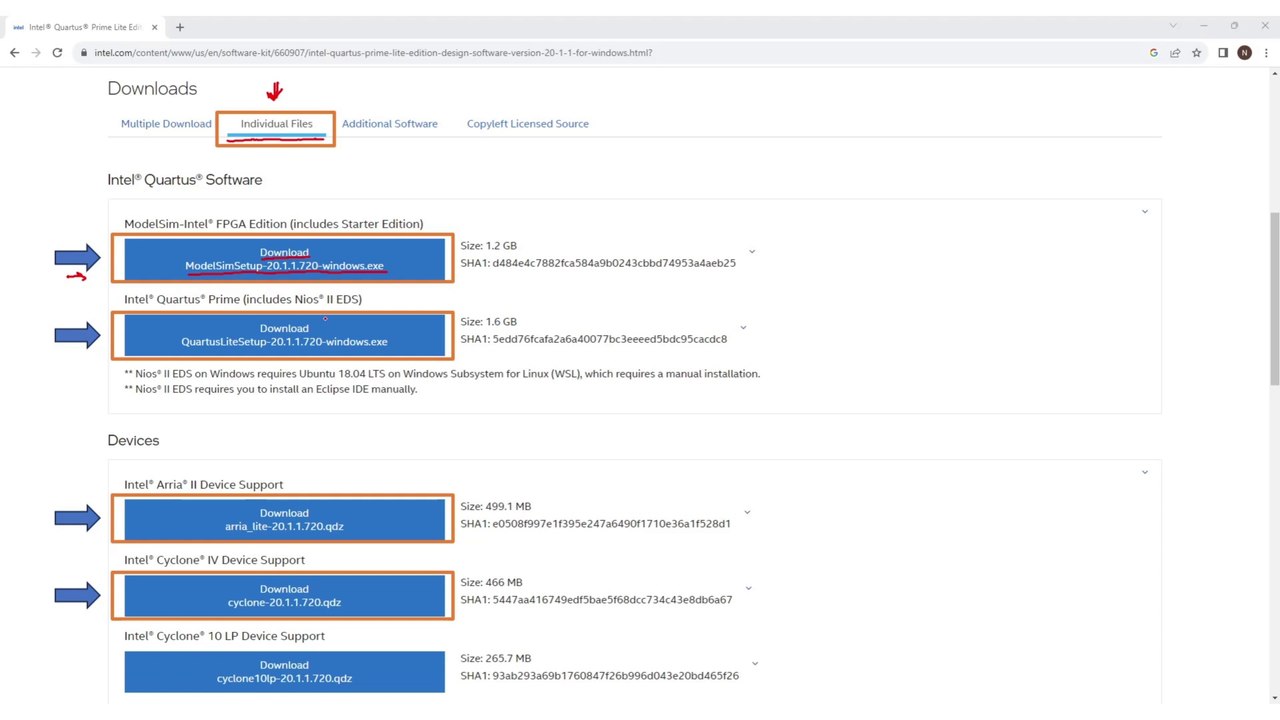This screenshot has width=1280, height=720.
Task: Expand ModelSim download details chevron
Action: pyautogui.click(x=752, y=252)
